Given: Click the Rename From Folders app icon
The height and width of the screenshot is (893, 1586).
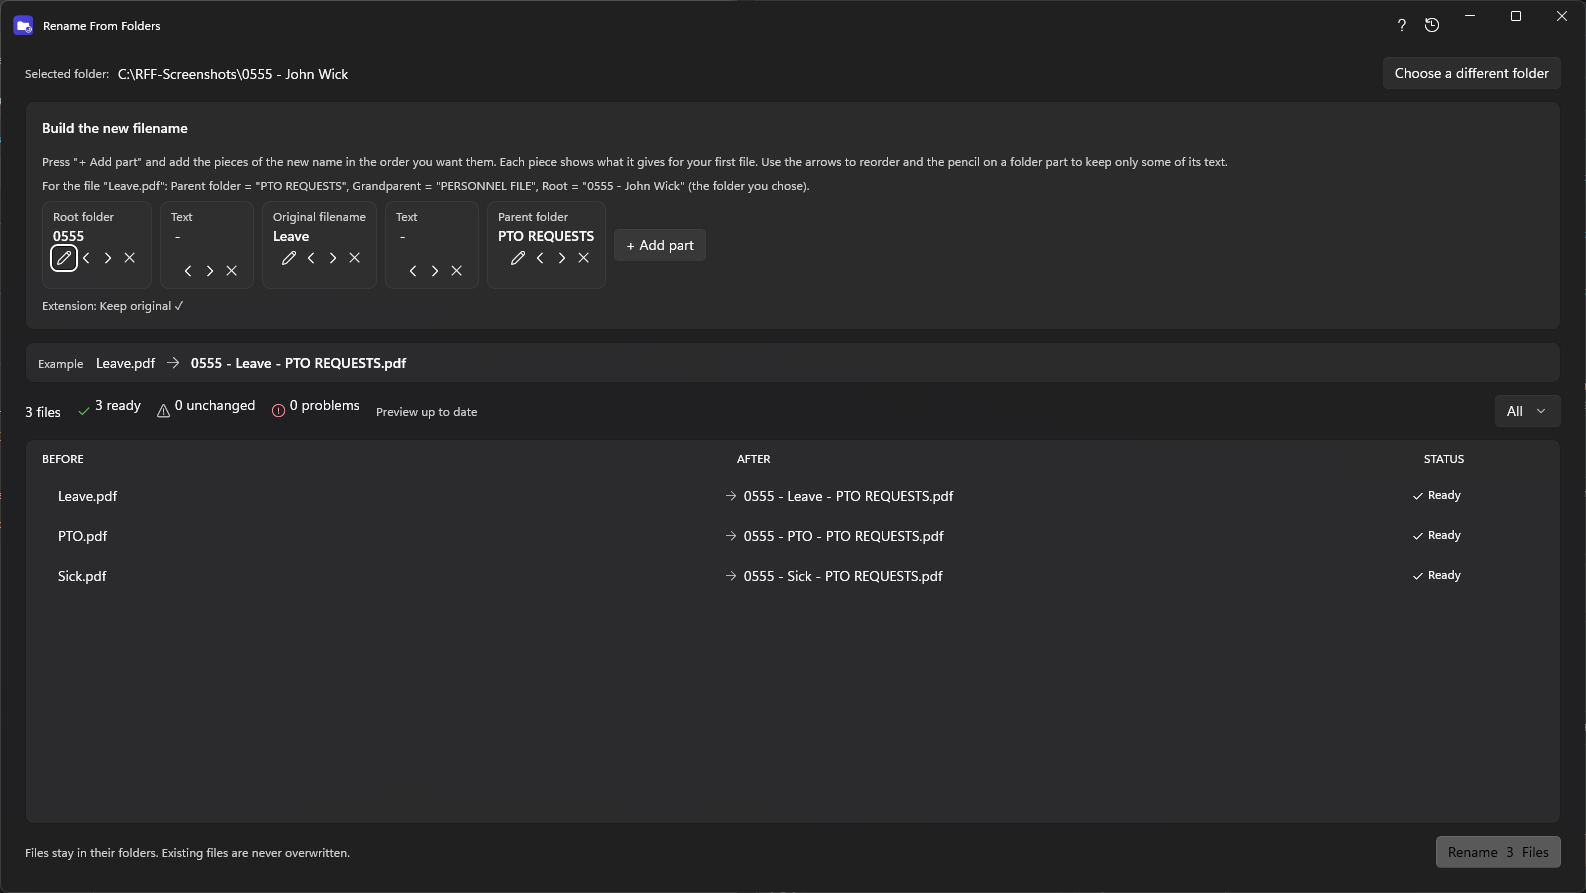Looking at the screenshot, I should click(23, 26).
